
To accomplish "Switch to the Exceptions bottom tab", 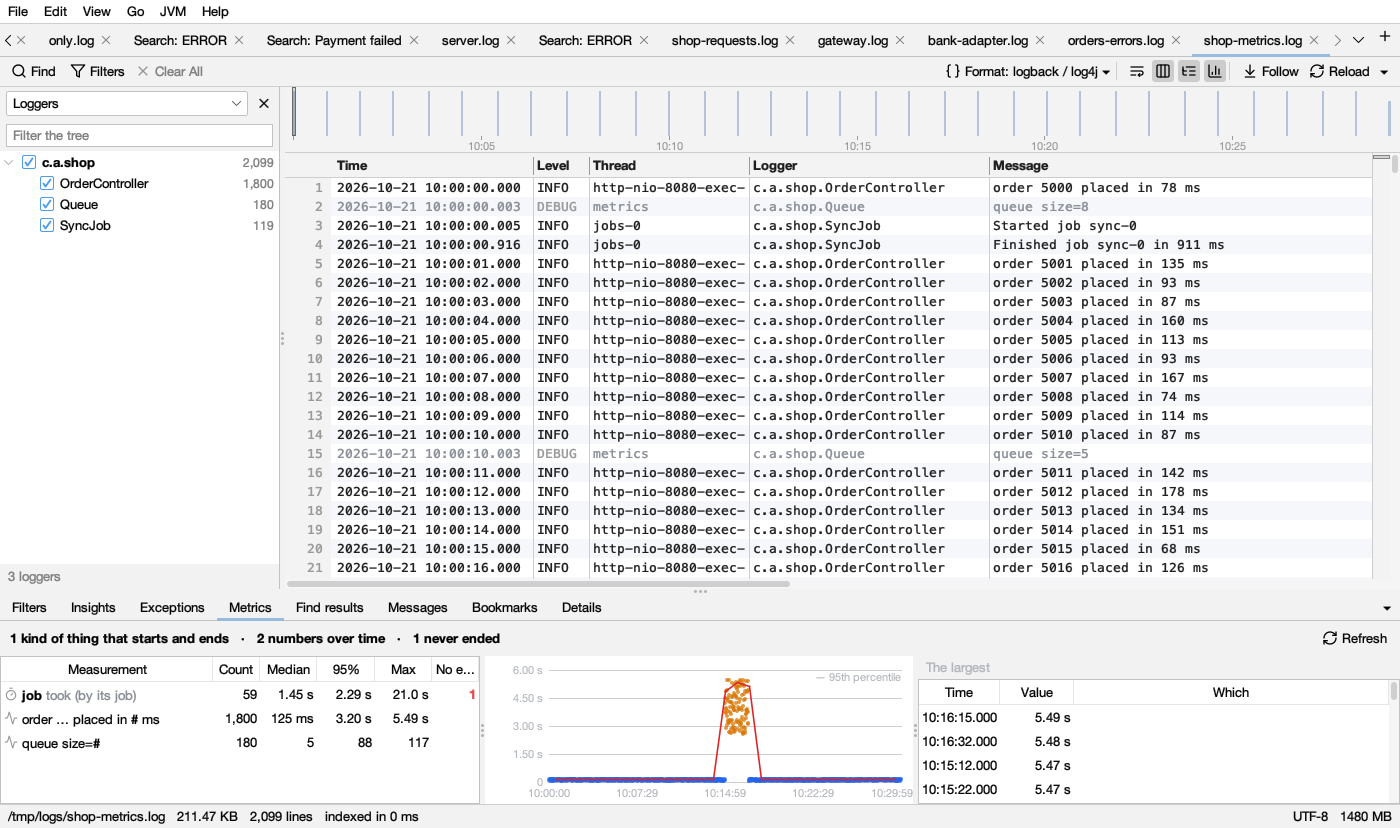I will tap(172, 607).
